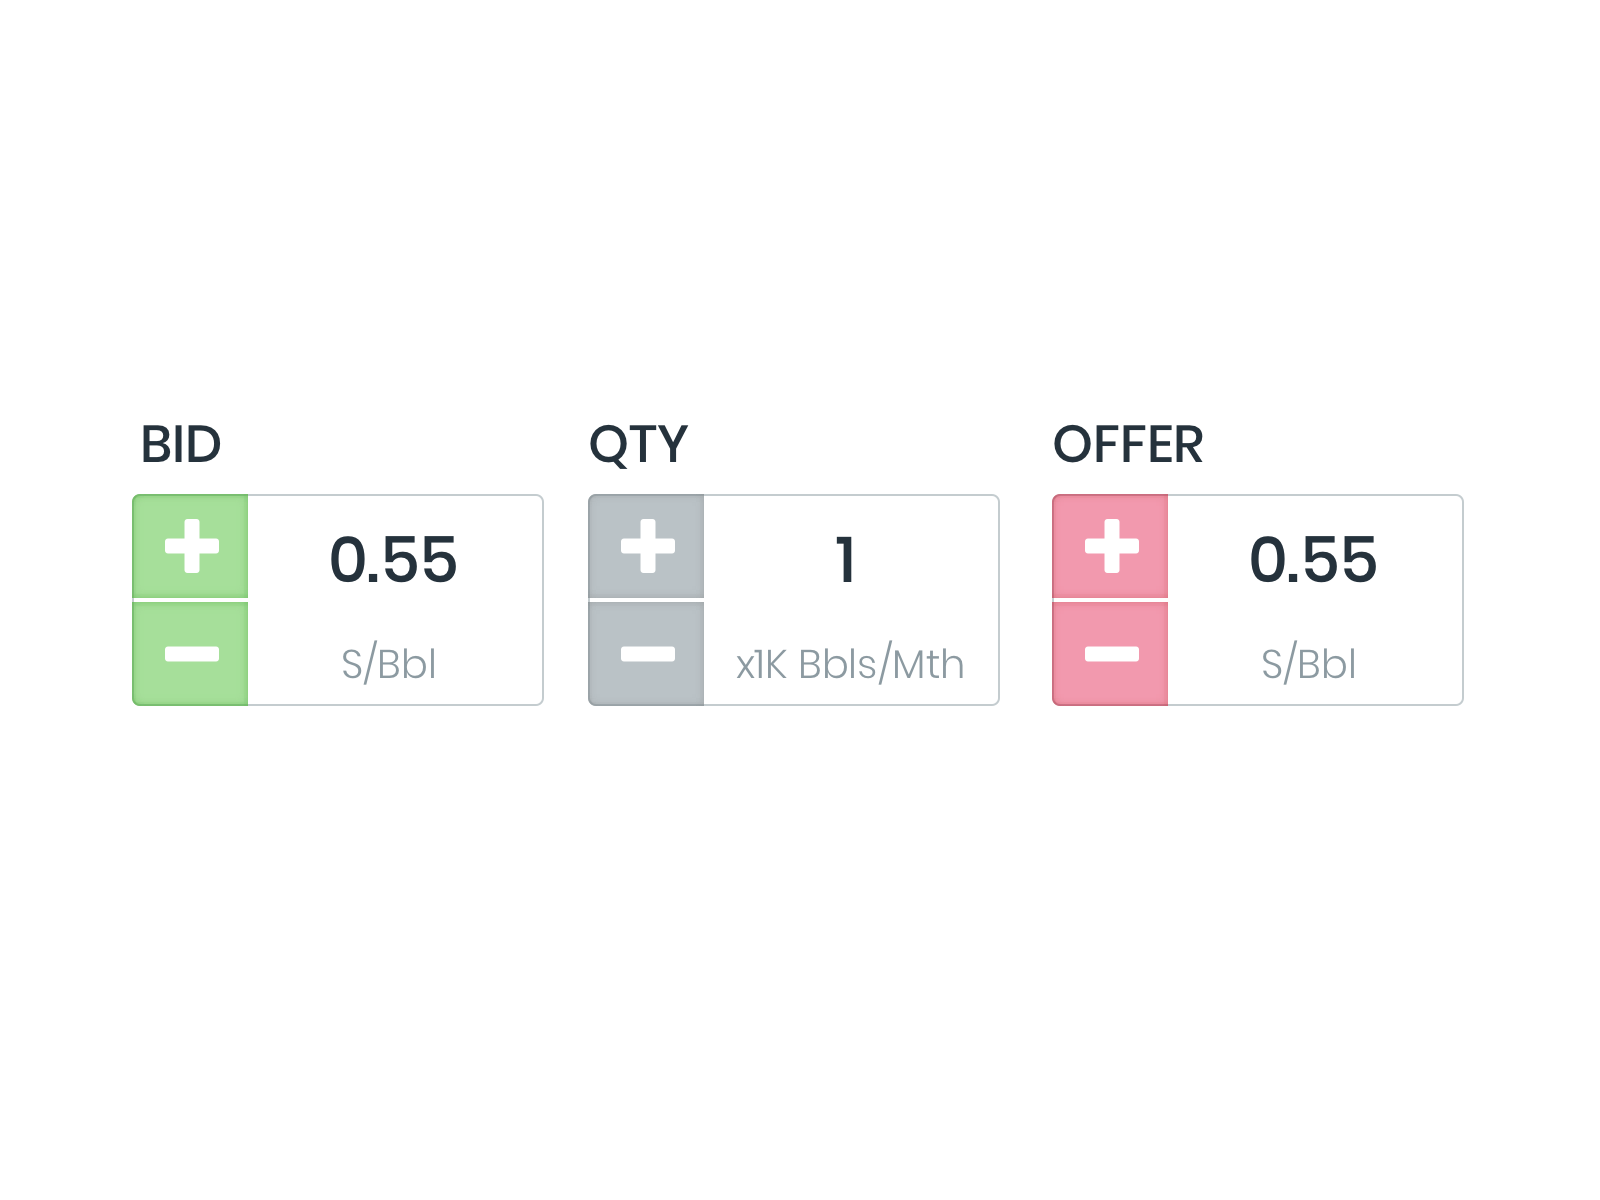Click the green plus button under BID
The image size is (1600, 1200).
191,546
